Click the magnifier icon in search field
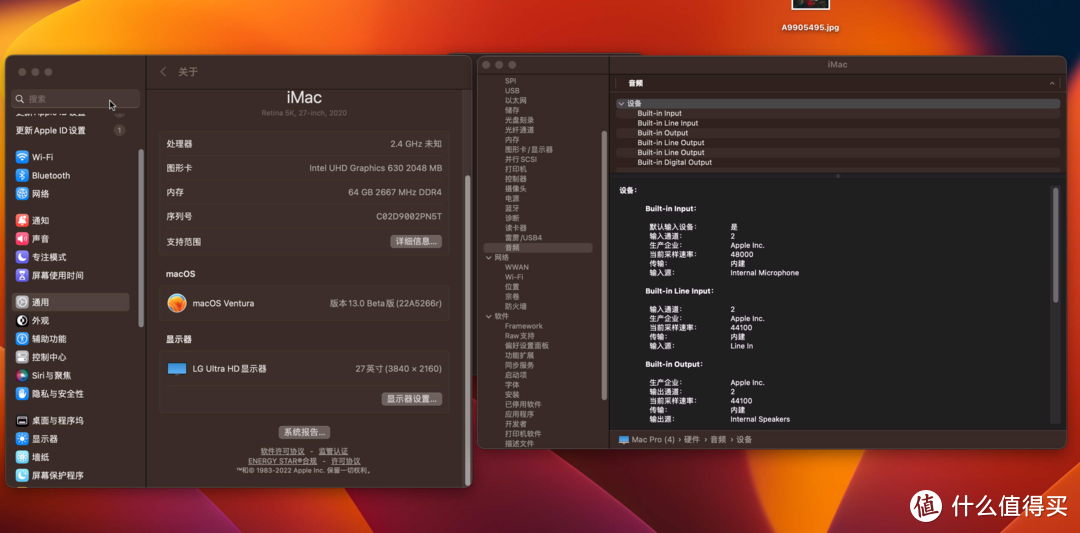 [20, 99]
